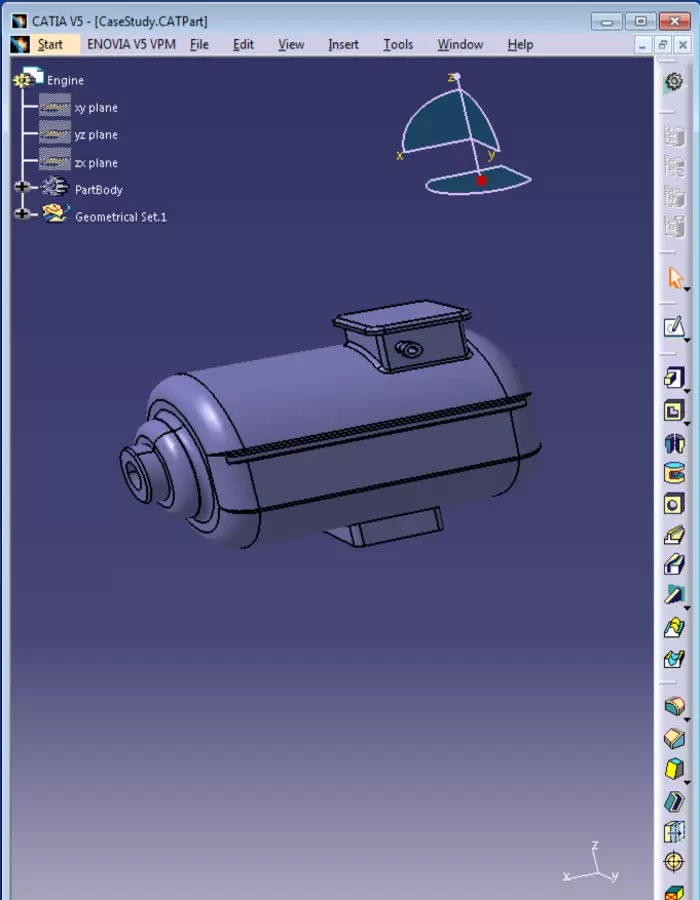The width and height of the screenshot is (700, 900).
Task: Minimize the CaseStudy document window
Action: point(642,45)
